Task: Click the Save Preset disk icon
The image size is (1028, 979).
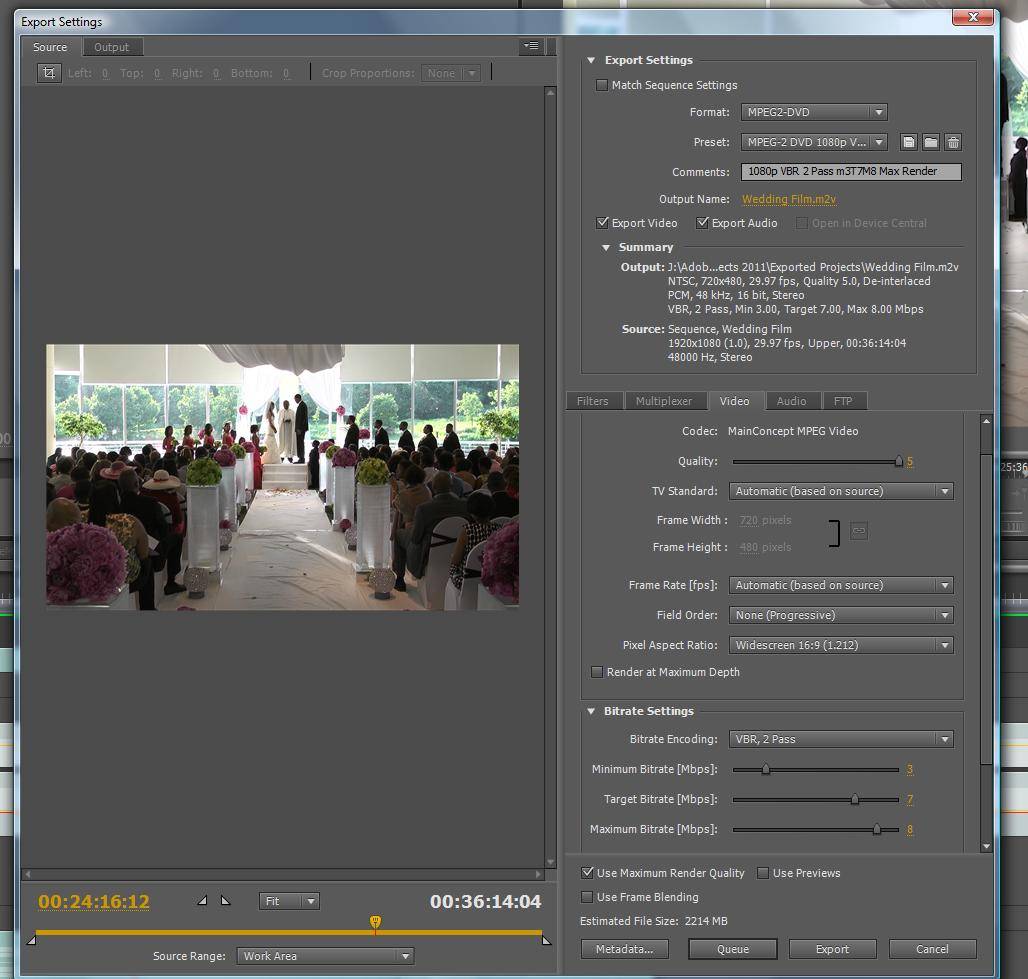Action: coord(909,142)
